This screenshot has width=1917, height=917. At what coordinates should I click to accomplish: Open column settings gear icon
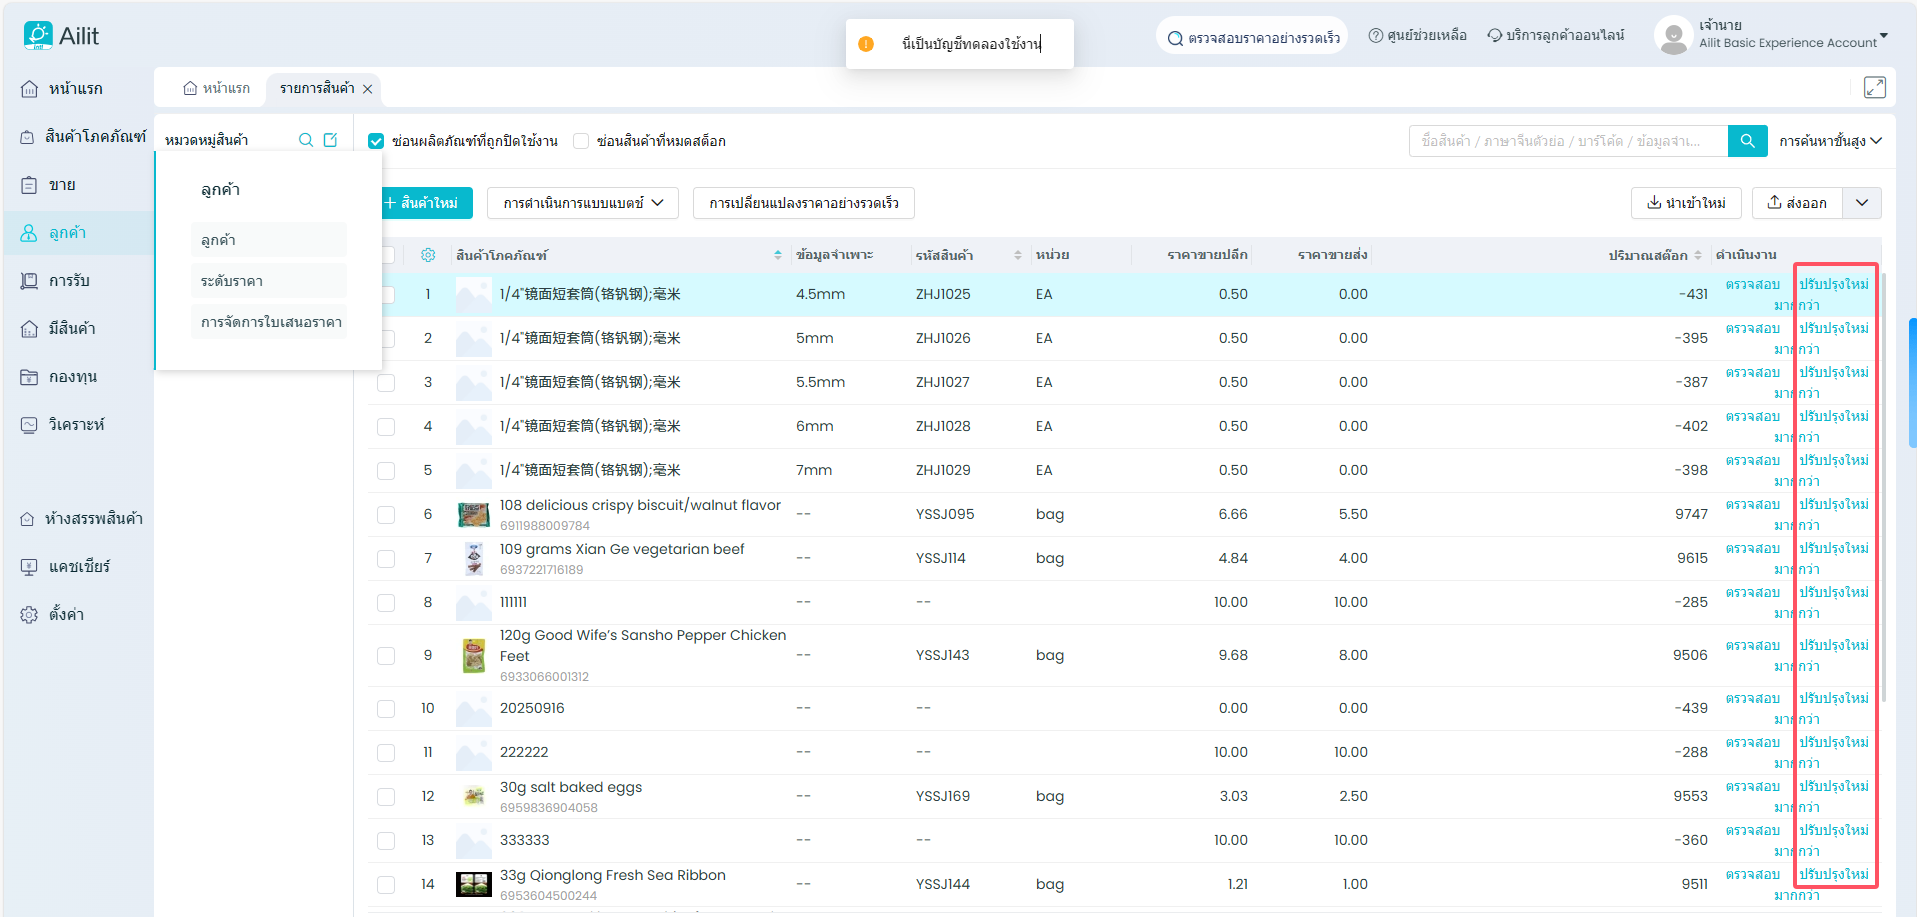tap(428, 255)
